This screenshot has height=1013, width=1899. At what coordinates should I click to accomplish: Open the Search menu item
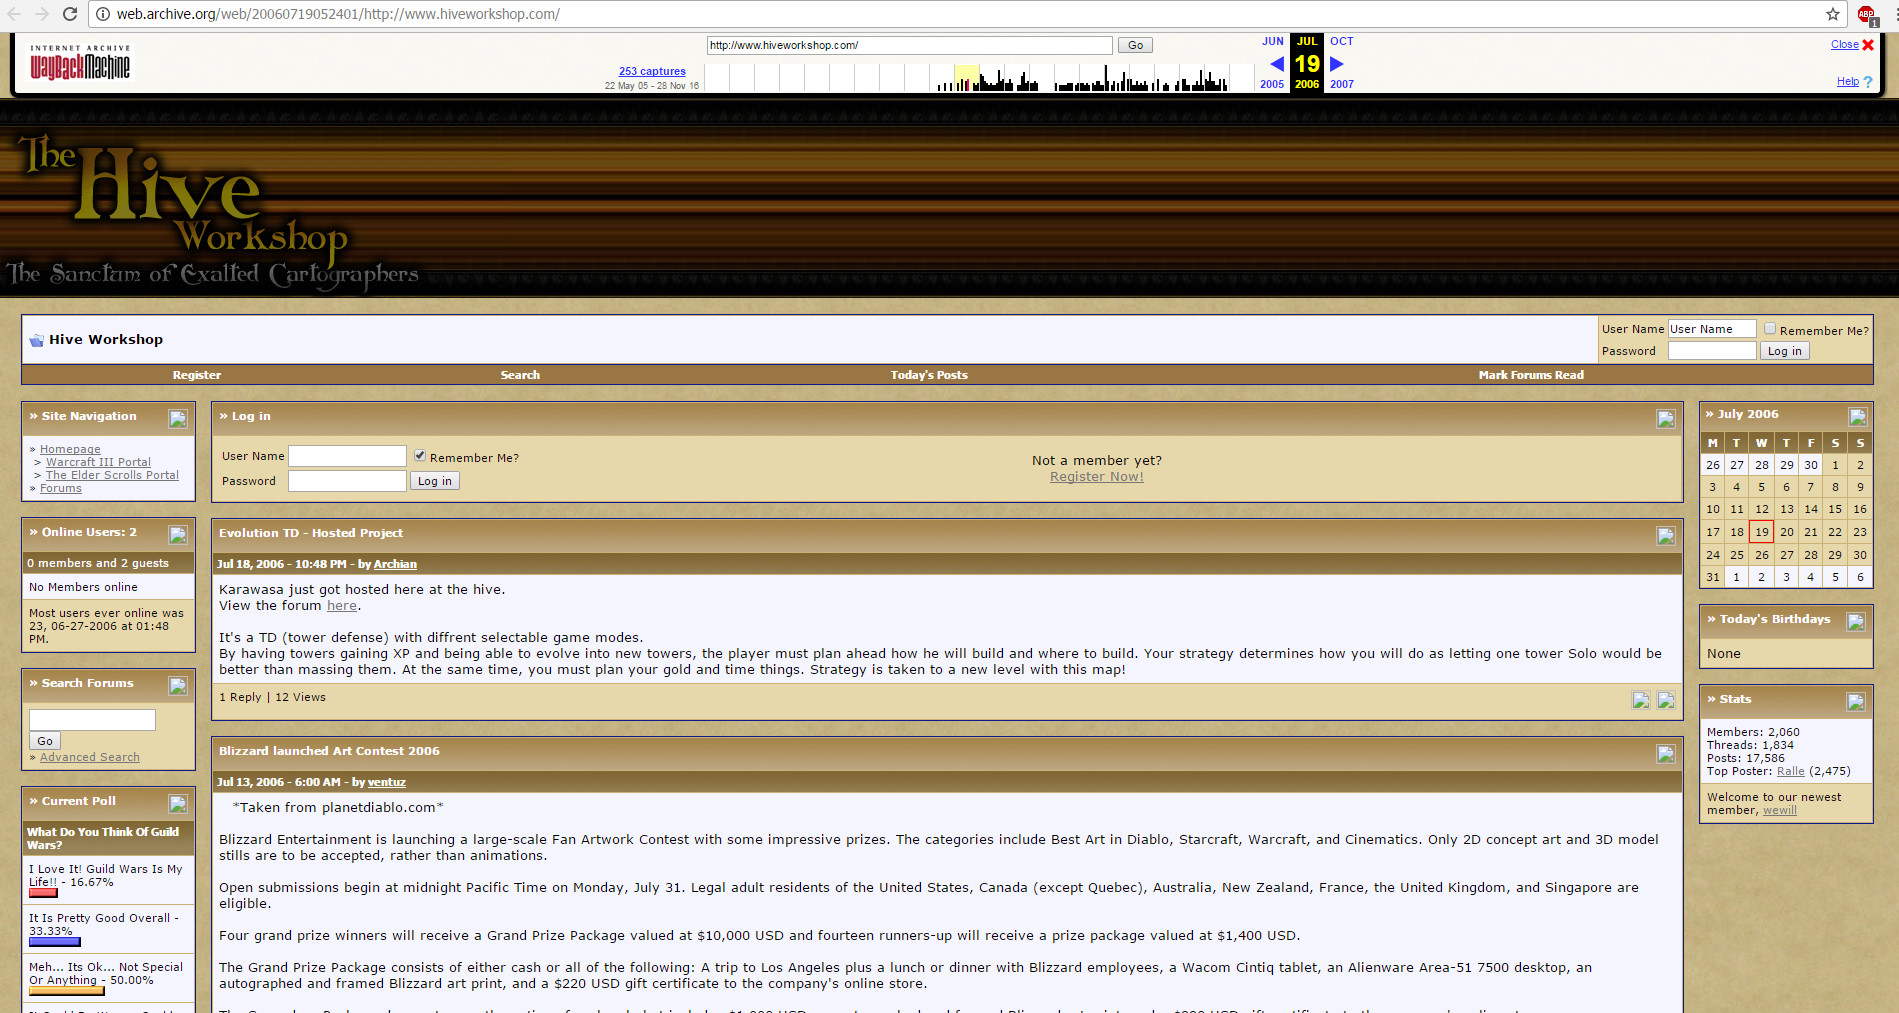520,375
